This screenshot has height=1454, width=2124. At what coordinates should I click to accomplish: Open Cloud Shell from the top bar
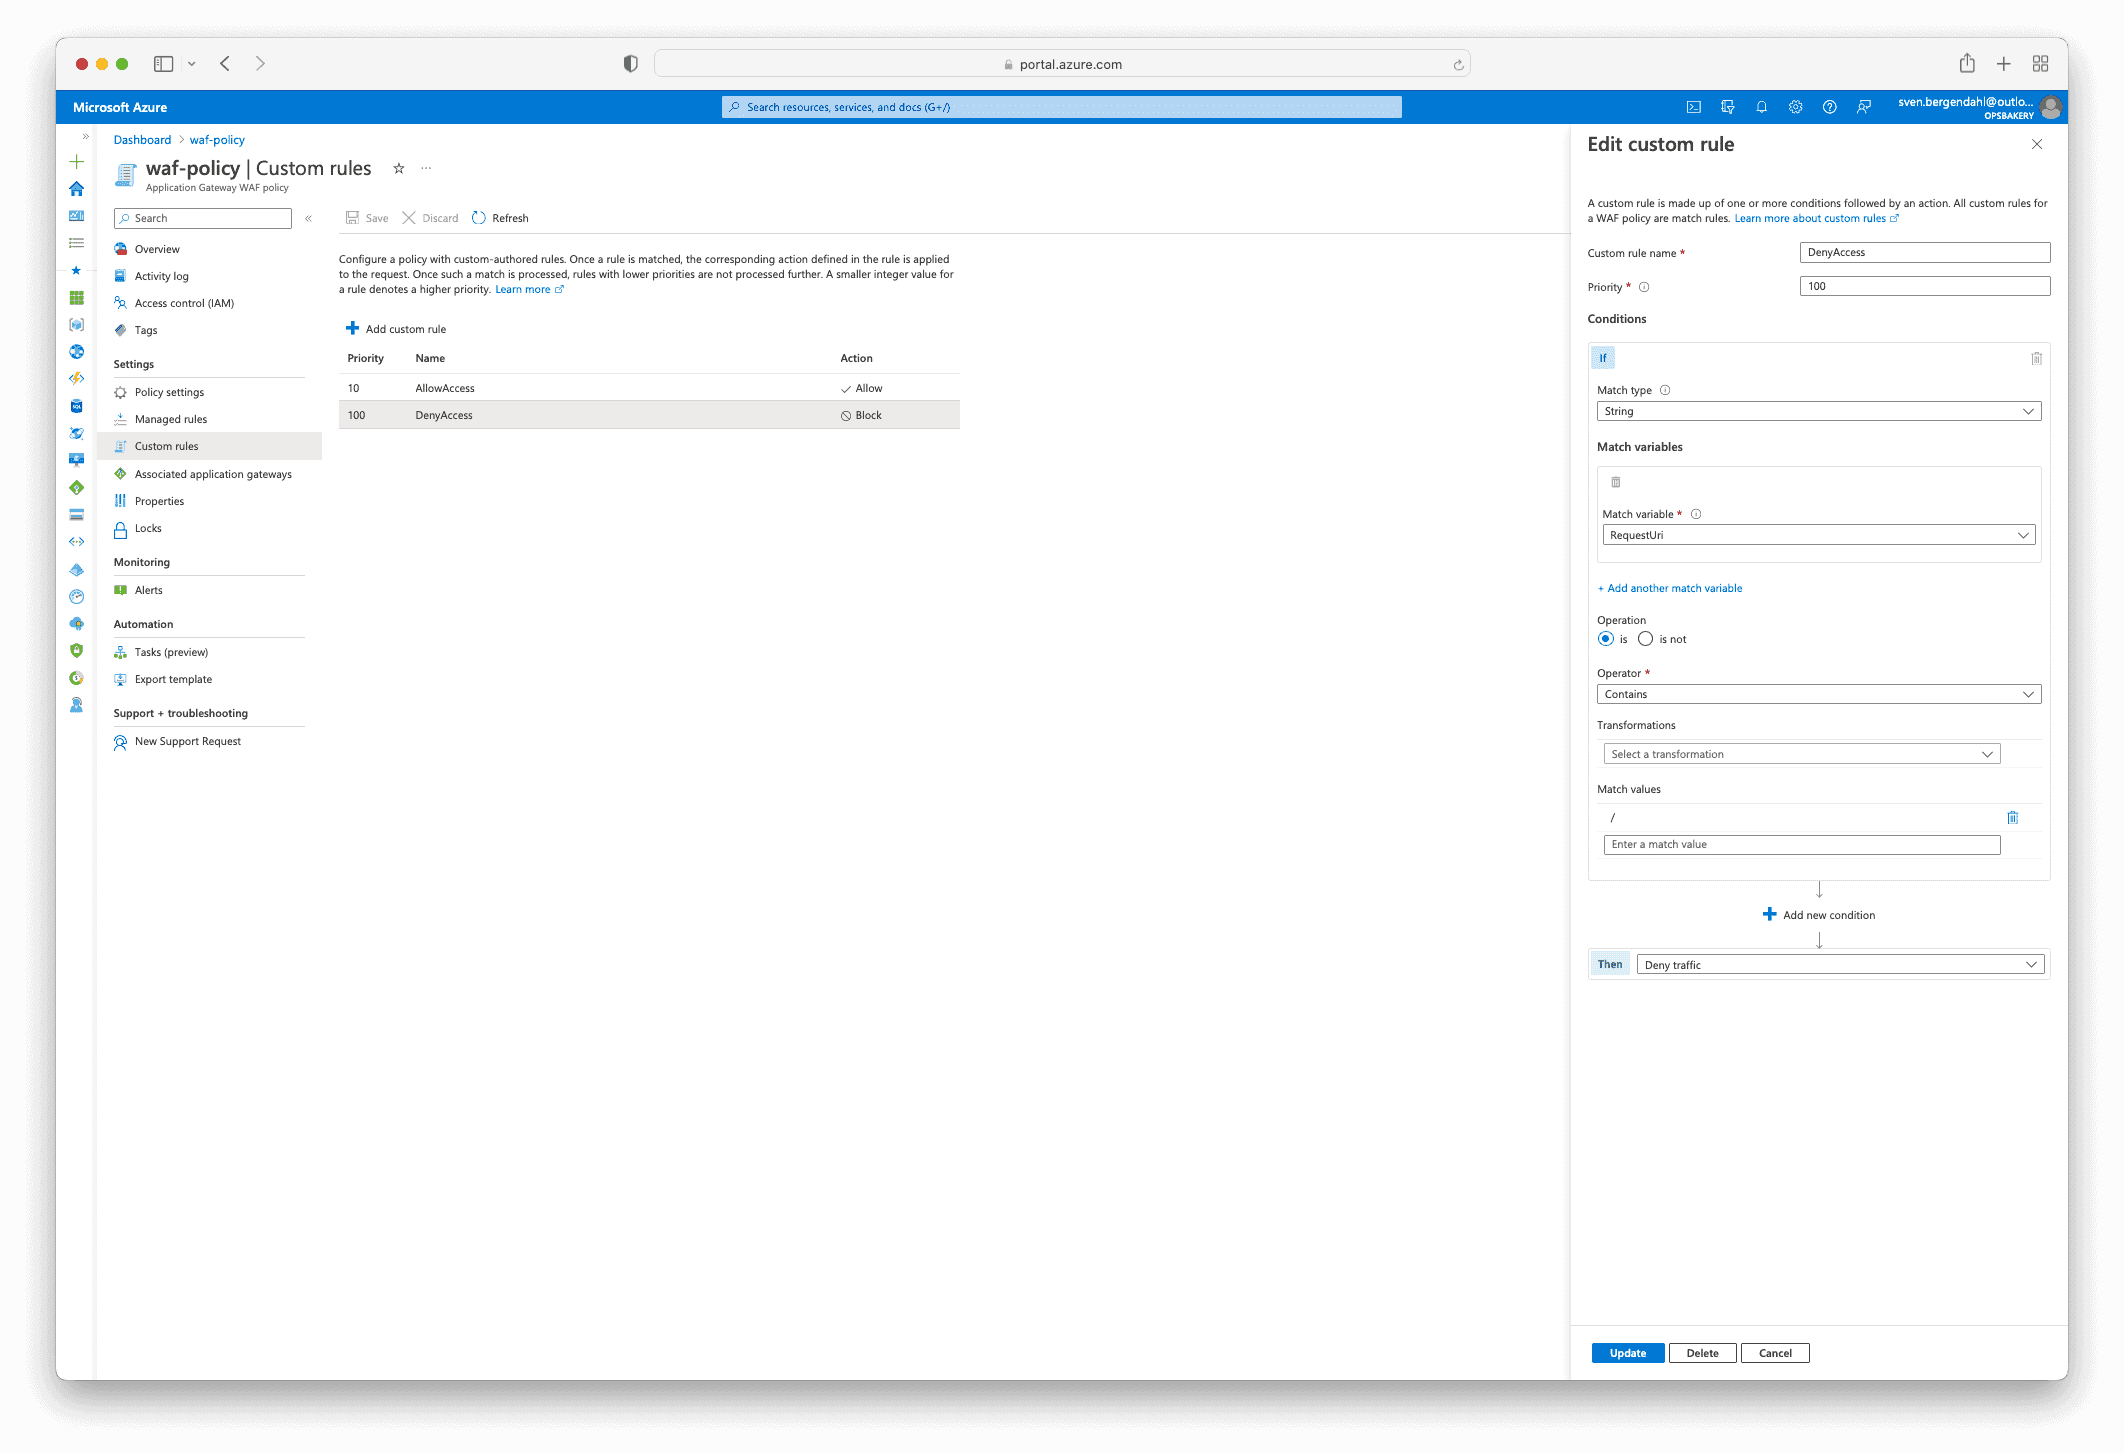pos(1693,107)
